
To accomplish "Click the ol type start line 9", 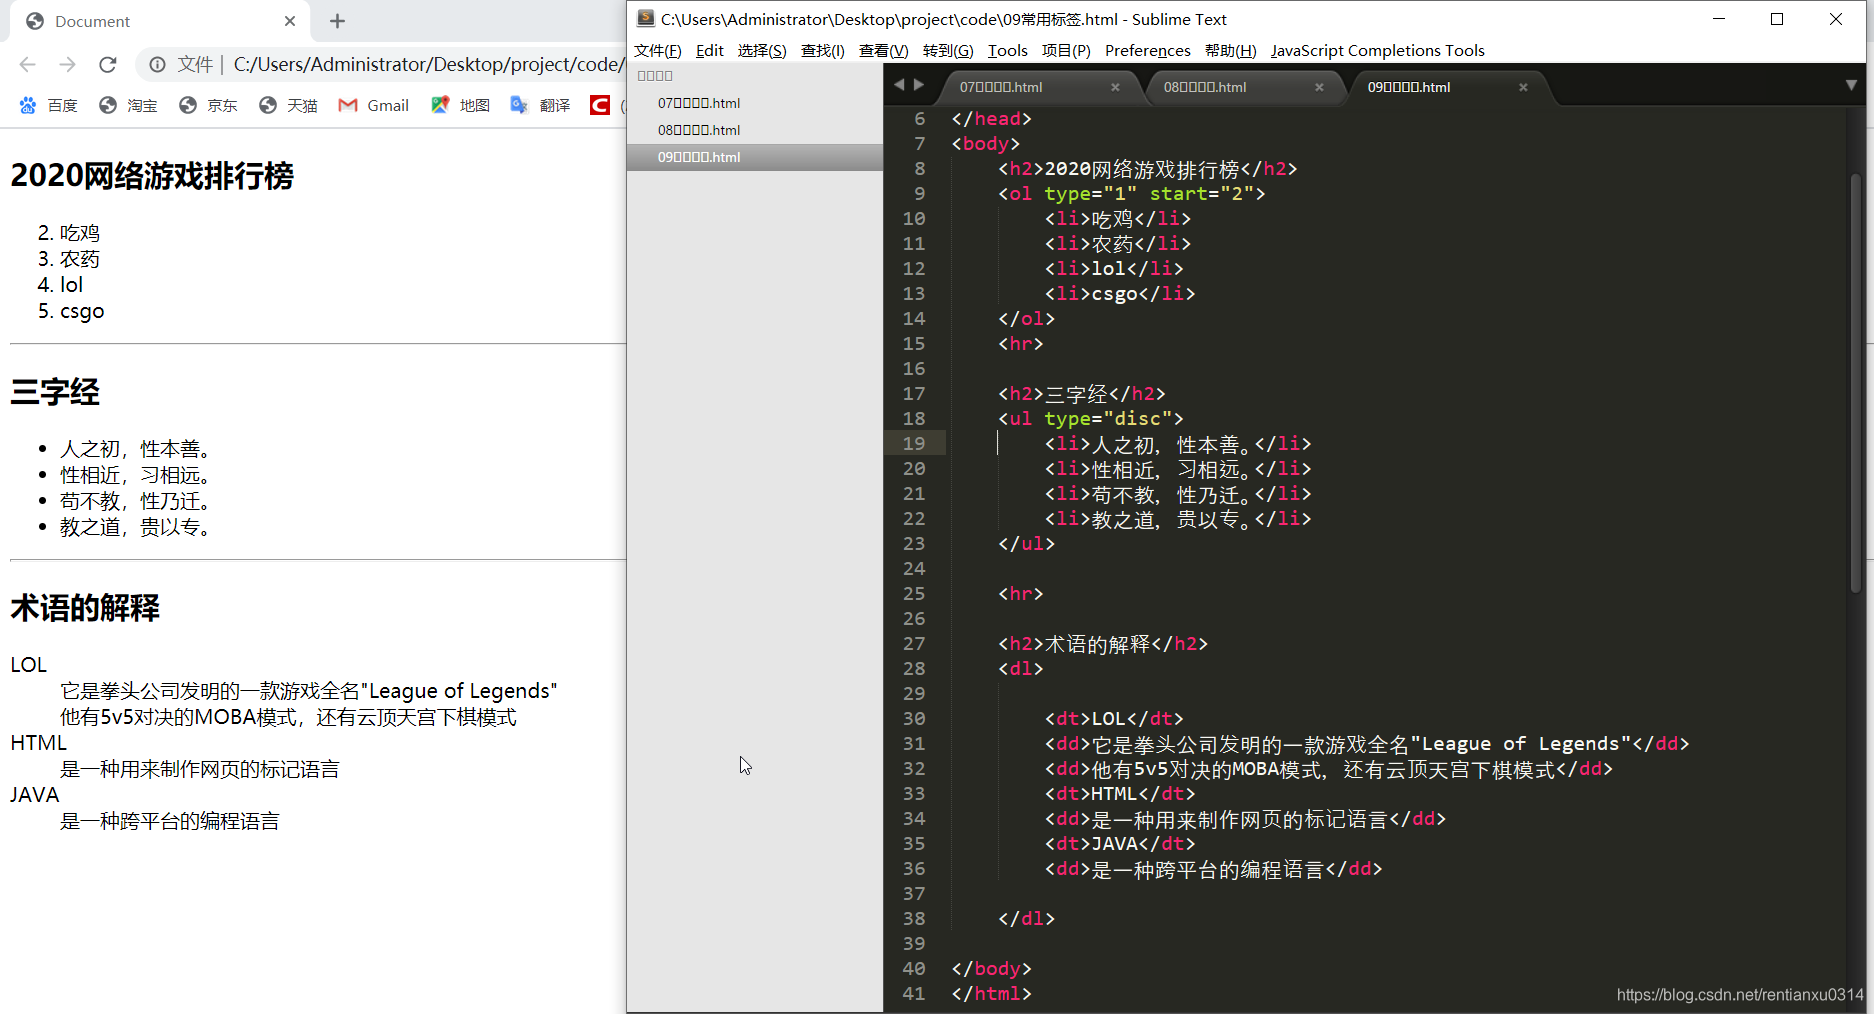I will point(1131,194).
